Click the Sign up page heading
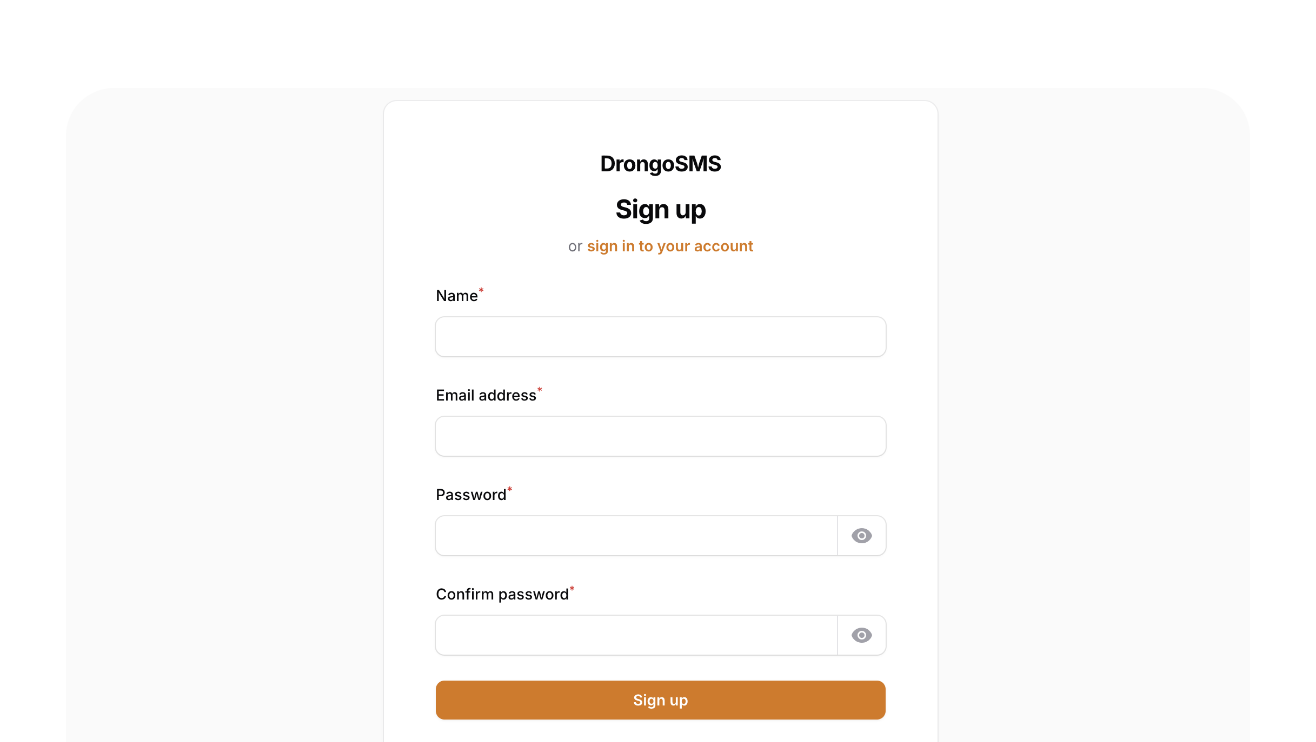 [x=660, y=209]
